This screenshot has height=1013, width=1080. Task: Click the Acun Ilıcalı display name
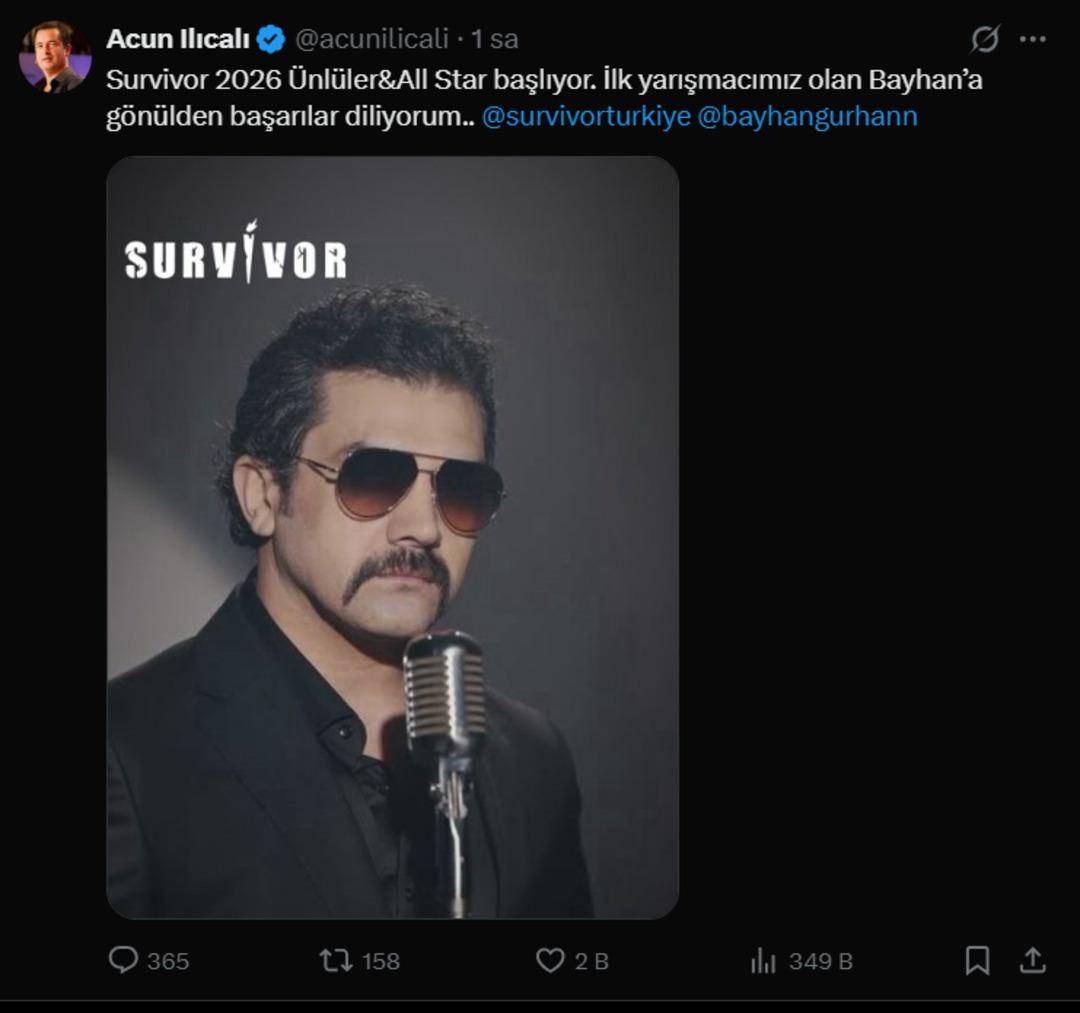click(x=178, y=39)
